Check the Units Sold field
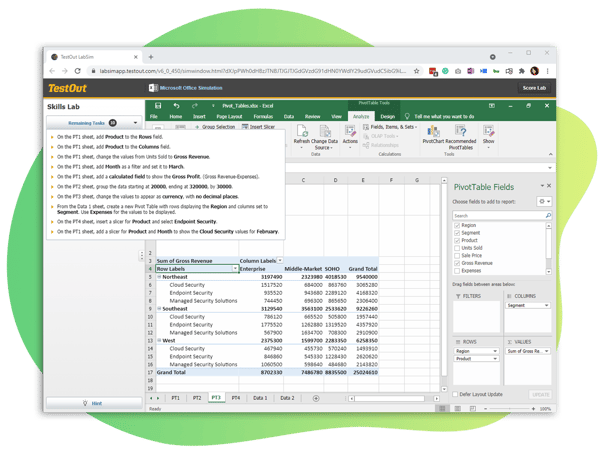This screenshot has height=454, width=600. tap(457, 248)
